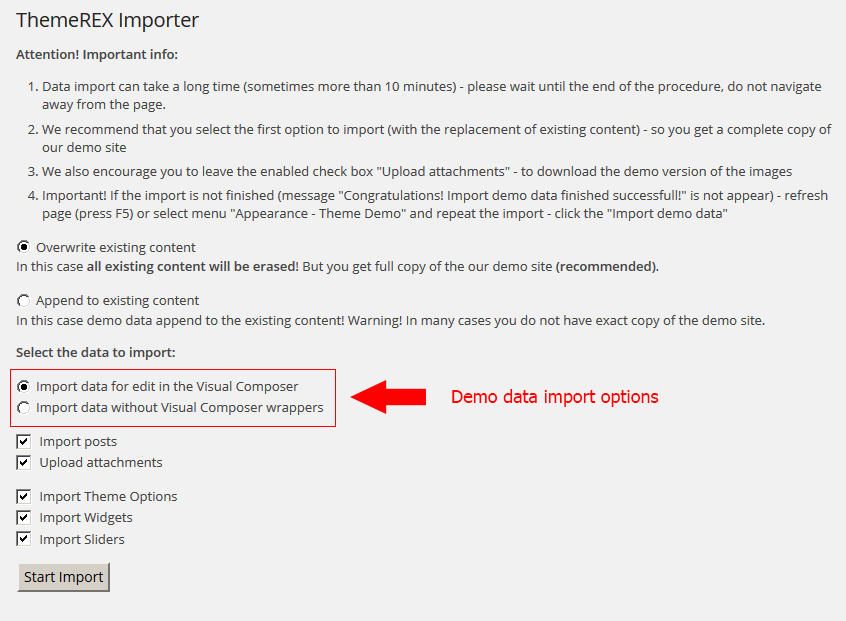Viewport: 846px width, 621px height.
Task: Select Import data for edit in Visual Composer
Action: click(x=24, y=386)
